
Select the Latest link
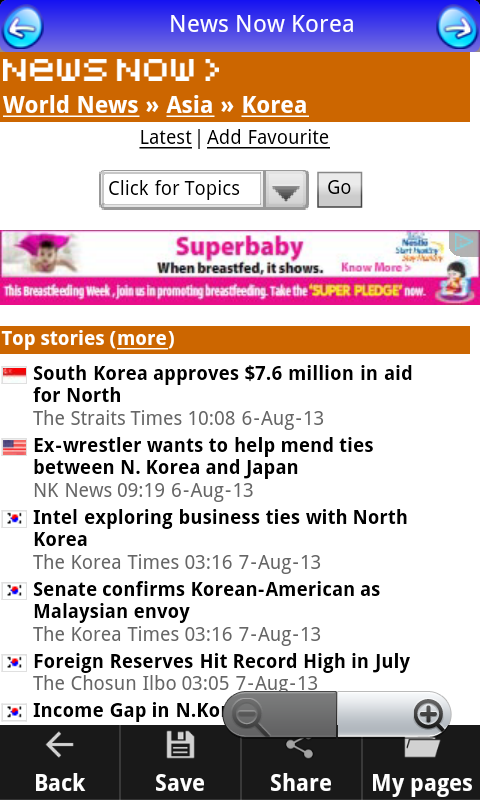166,137
